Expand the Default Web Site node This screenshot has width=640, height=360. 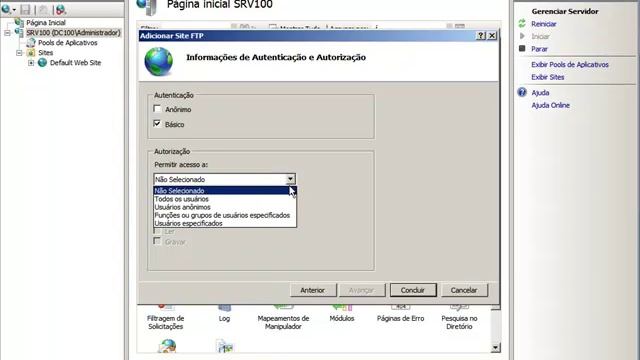(x=31, y=63)
